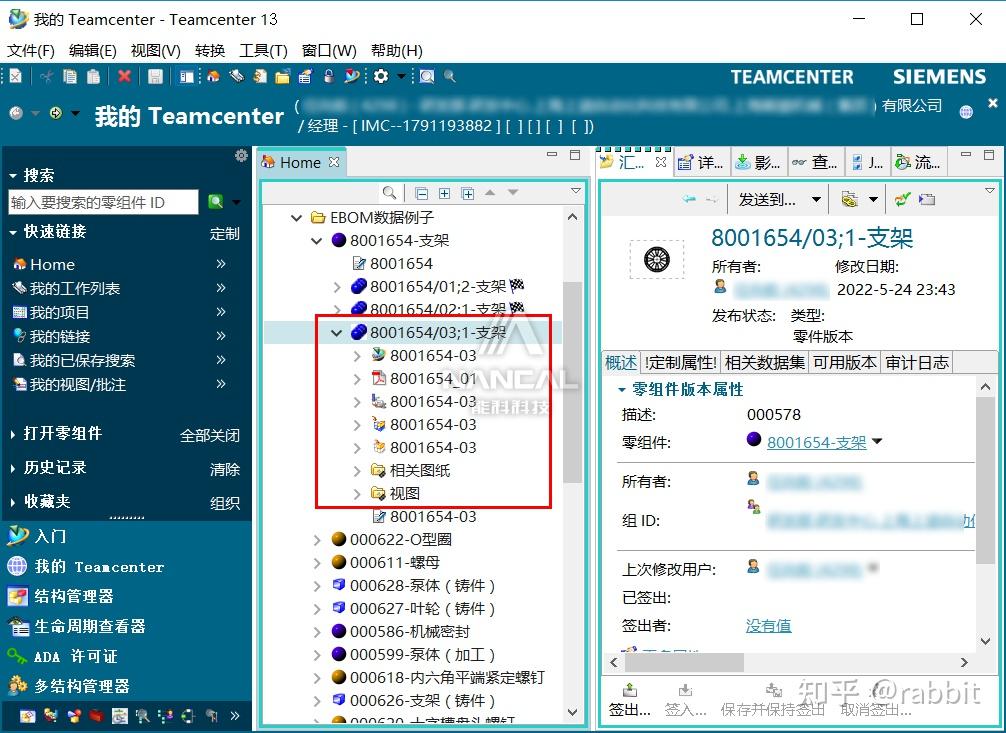Click the Copy icon in the top toolbar
Viewport: 1006px width, 733px height.
pyautogui.click(x=68, y=76)
